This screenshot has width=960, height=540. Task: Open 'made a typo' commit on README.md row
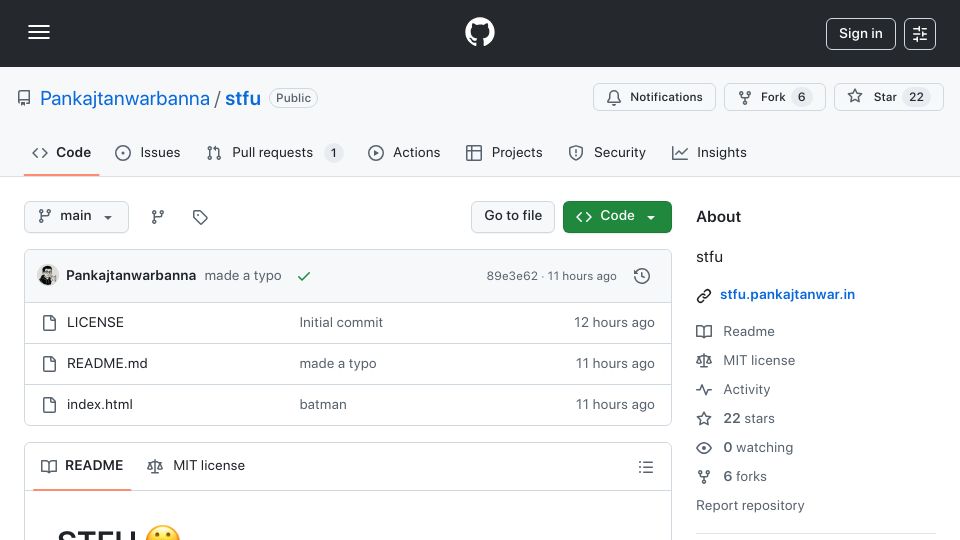[x=338, y=364]
